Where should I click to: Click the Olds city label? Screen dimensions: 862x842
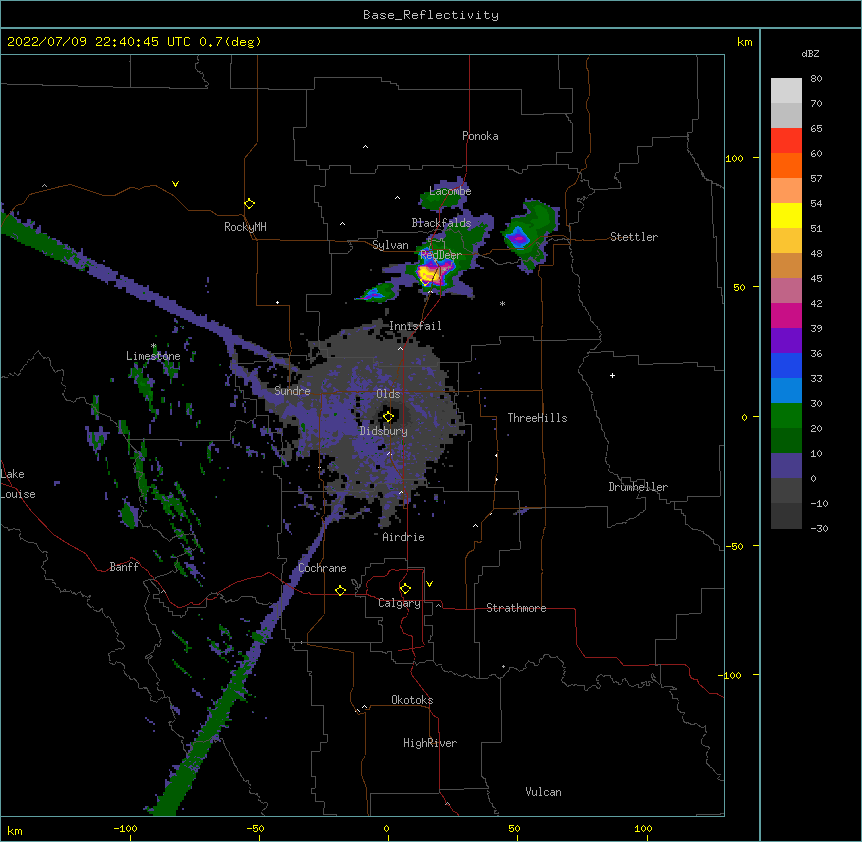[388, 394]
